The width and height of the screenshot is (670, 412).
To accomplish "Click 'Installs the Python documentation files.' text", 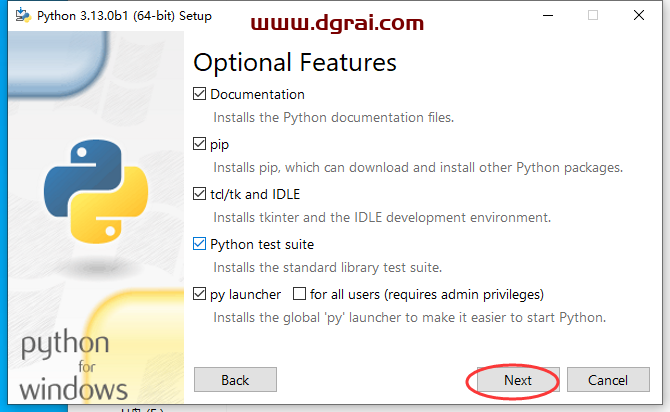I will [x=333, y=118].
